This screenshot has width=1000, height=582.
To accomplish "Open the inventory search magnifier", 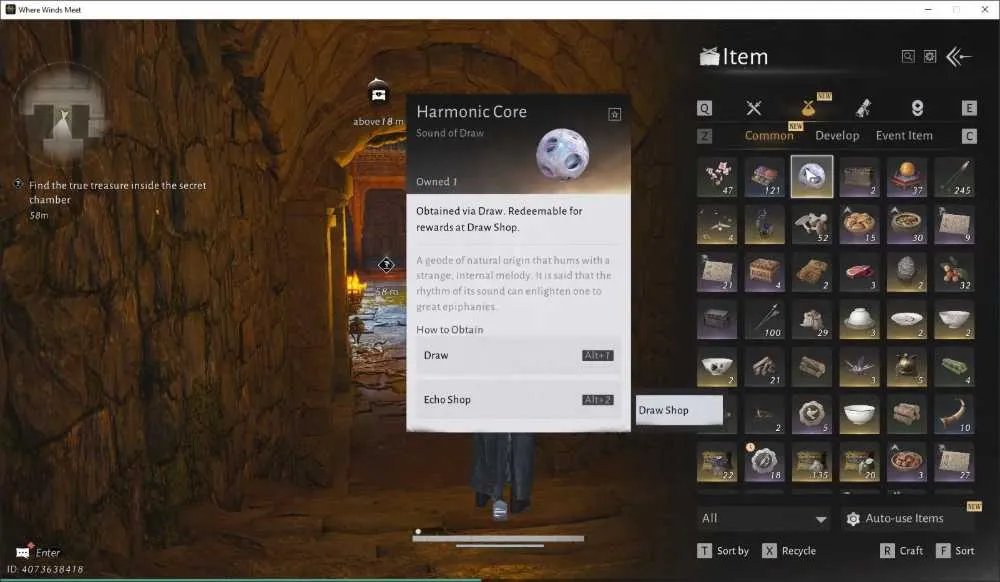I will click(x=908, y=57).
